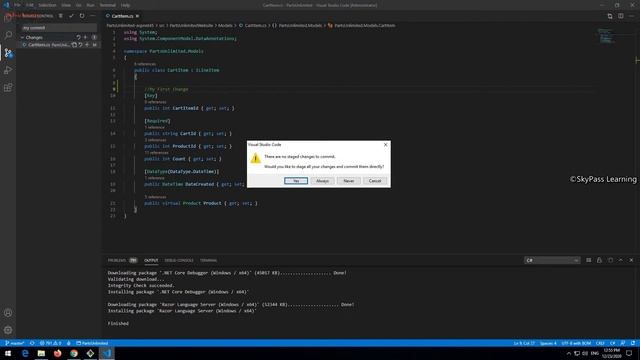Viewport: 640px width, 360px height.
Task: Open changes compare icon in editor toolbar
Action: (610, 16)
